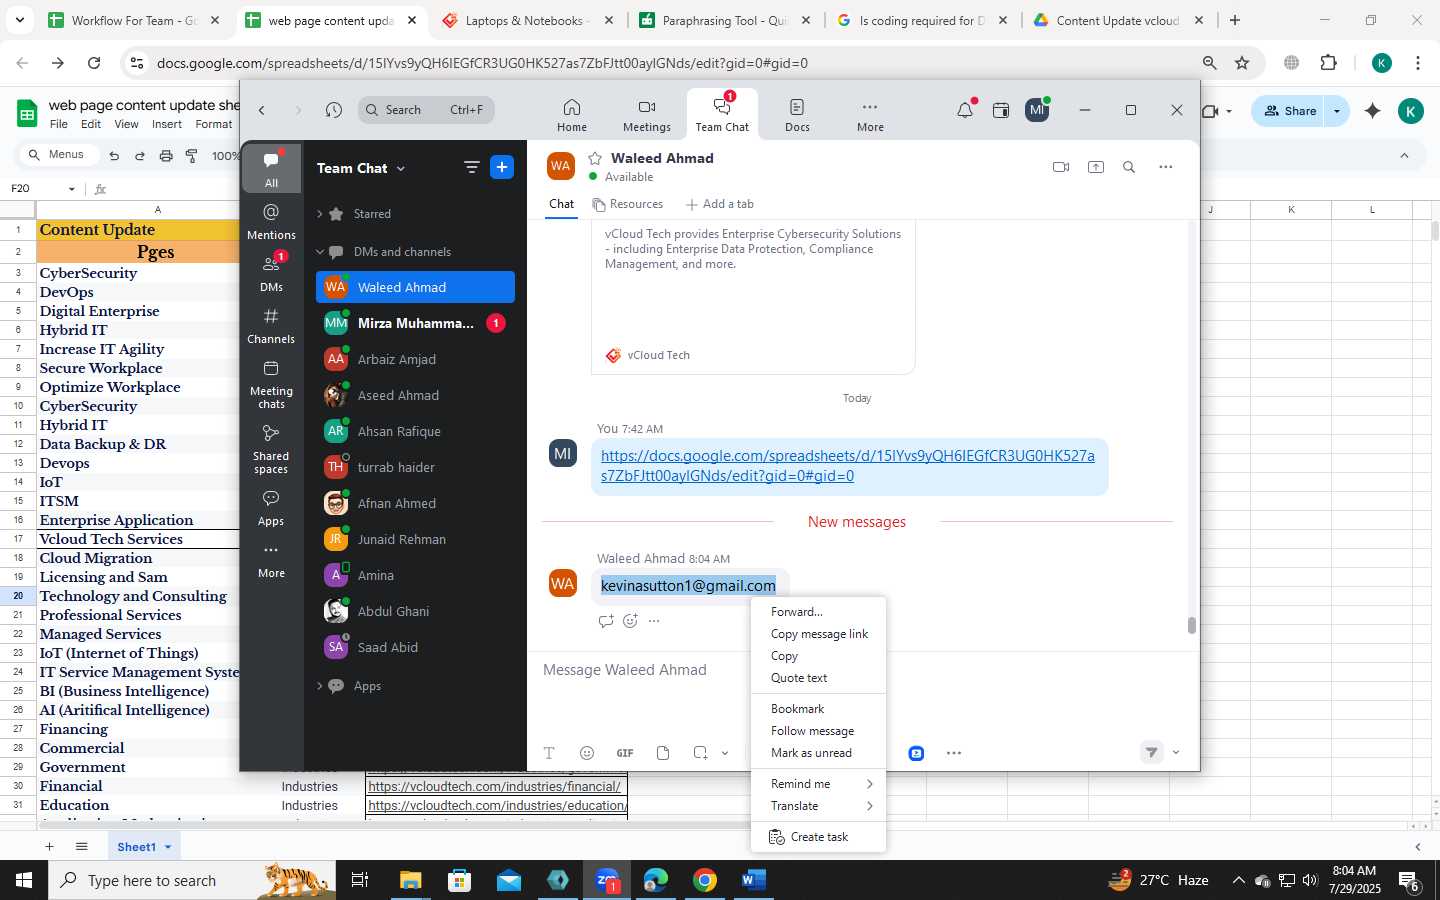Choose Copy message link in context menu
This screenshot has width=1440, height=900.
tap(818, 634)
